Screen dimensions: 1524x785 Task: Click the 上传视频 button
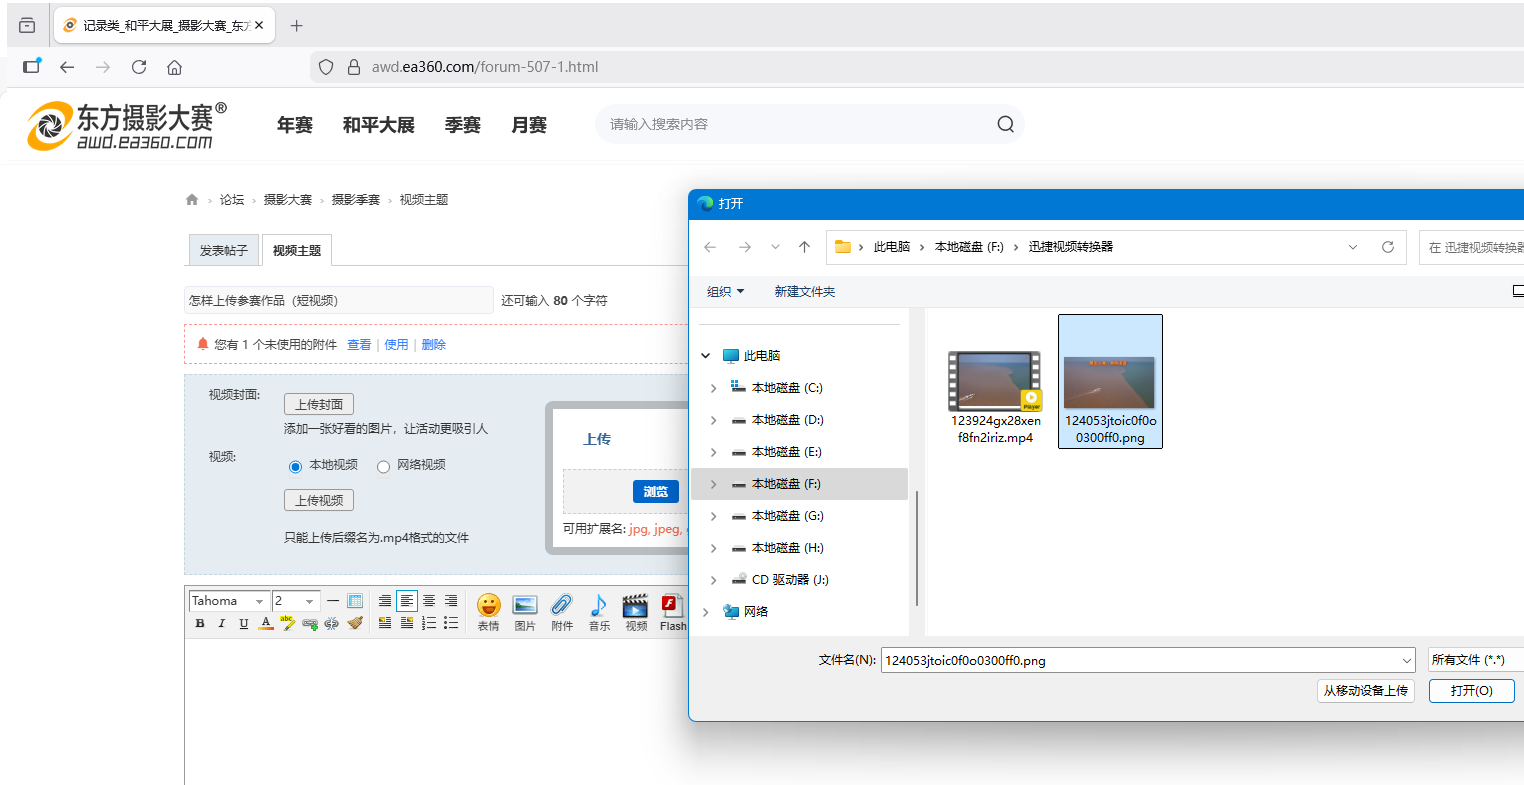click(x=319, y=500)
